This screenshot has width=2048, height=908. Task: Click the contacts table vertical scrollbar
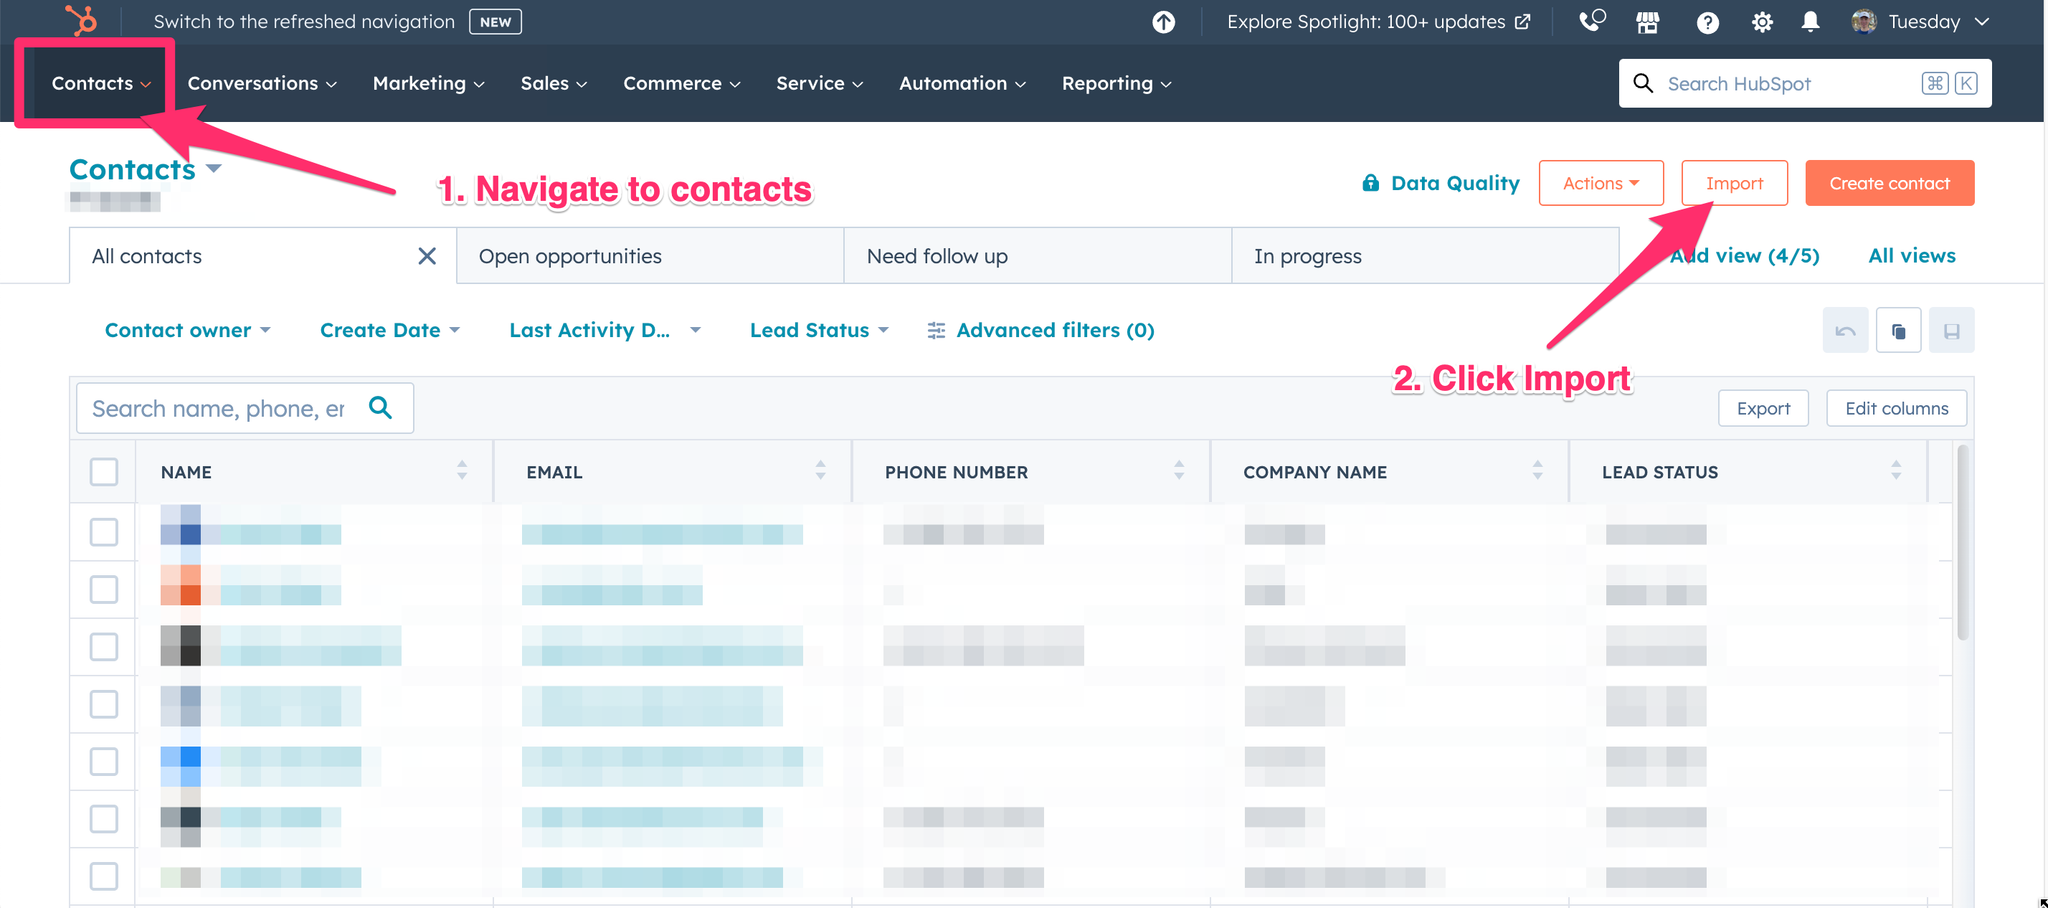point(1962,543)
